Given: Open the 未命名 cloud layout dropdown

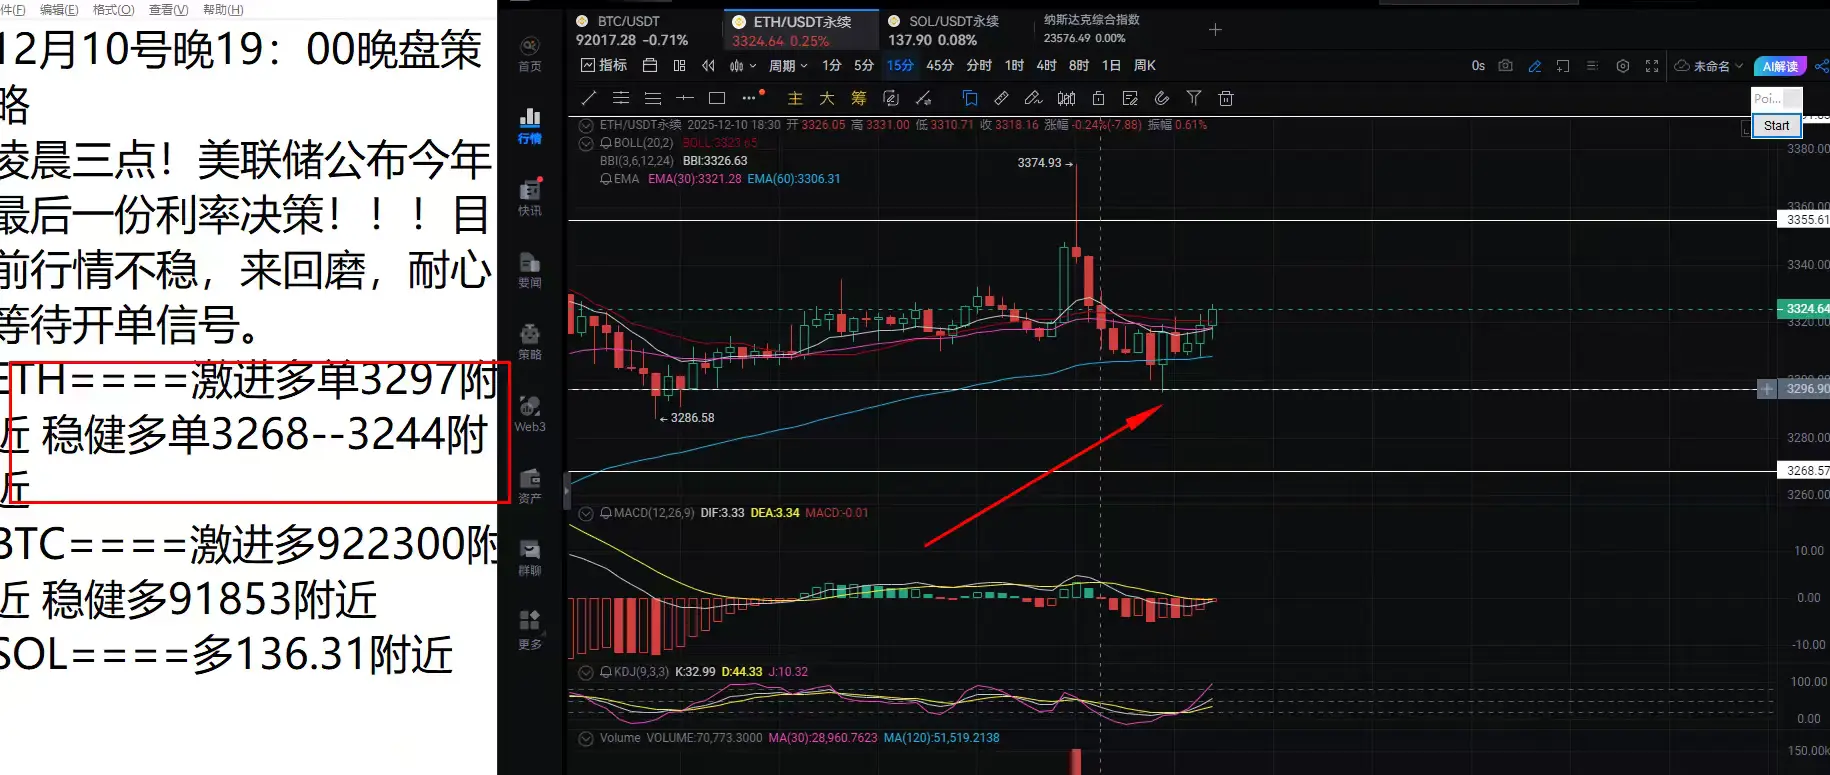Looking at the screenshot, I should 1709,66.
